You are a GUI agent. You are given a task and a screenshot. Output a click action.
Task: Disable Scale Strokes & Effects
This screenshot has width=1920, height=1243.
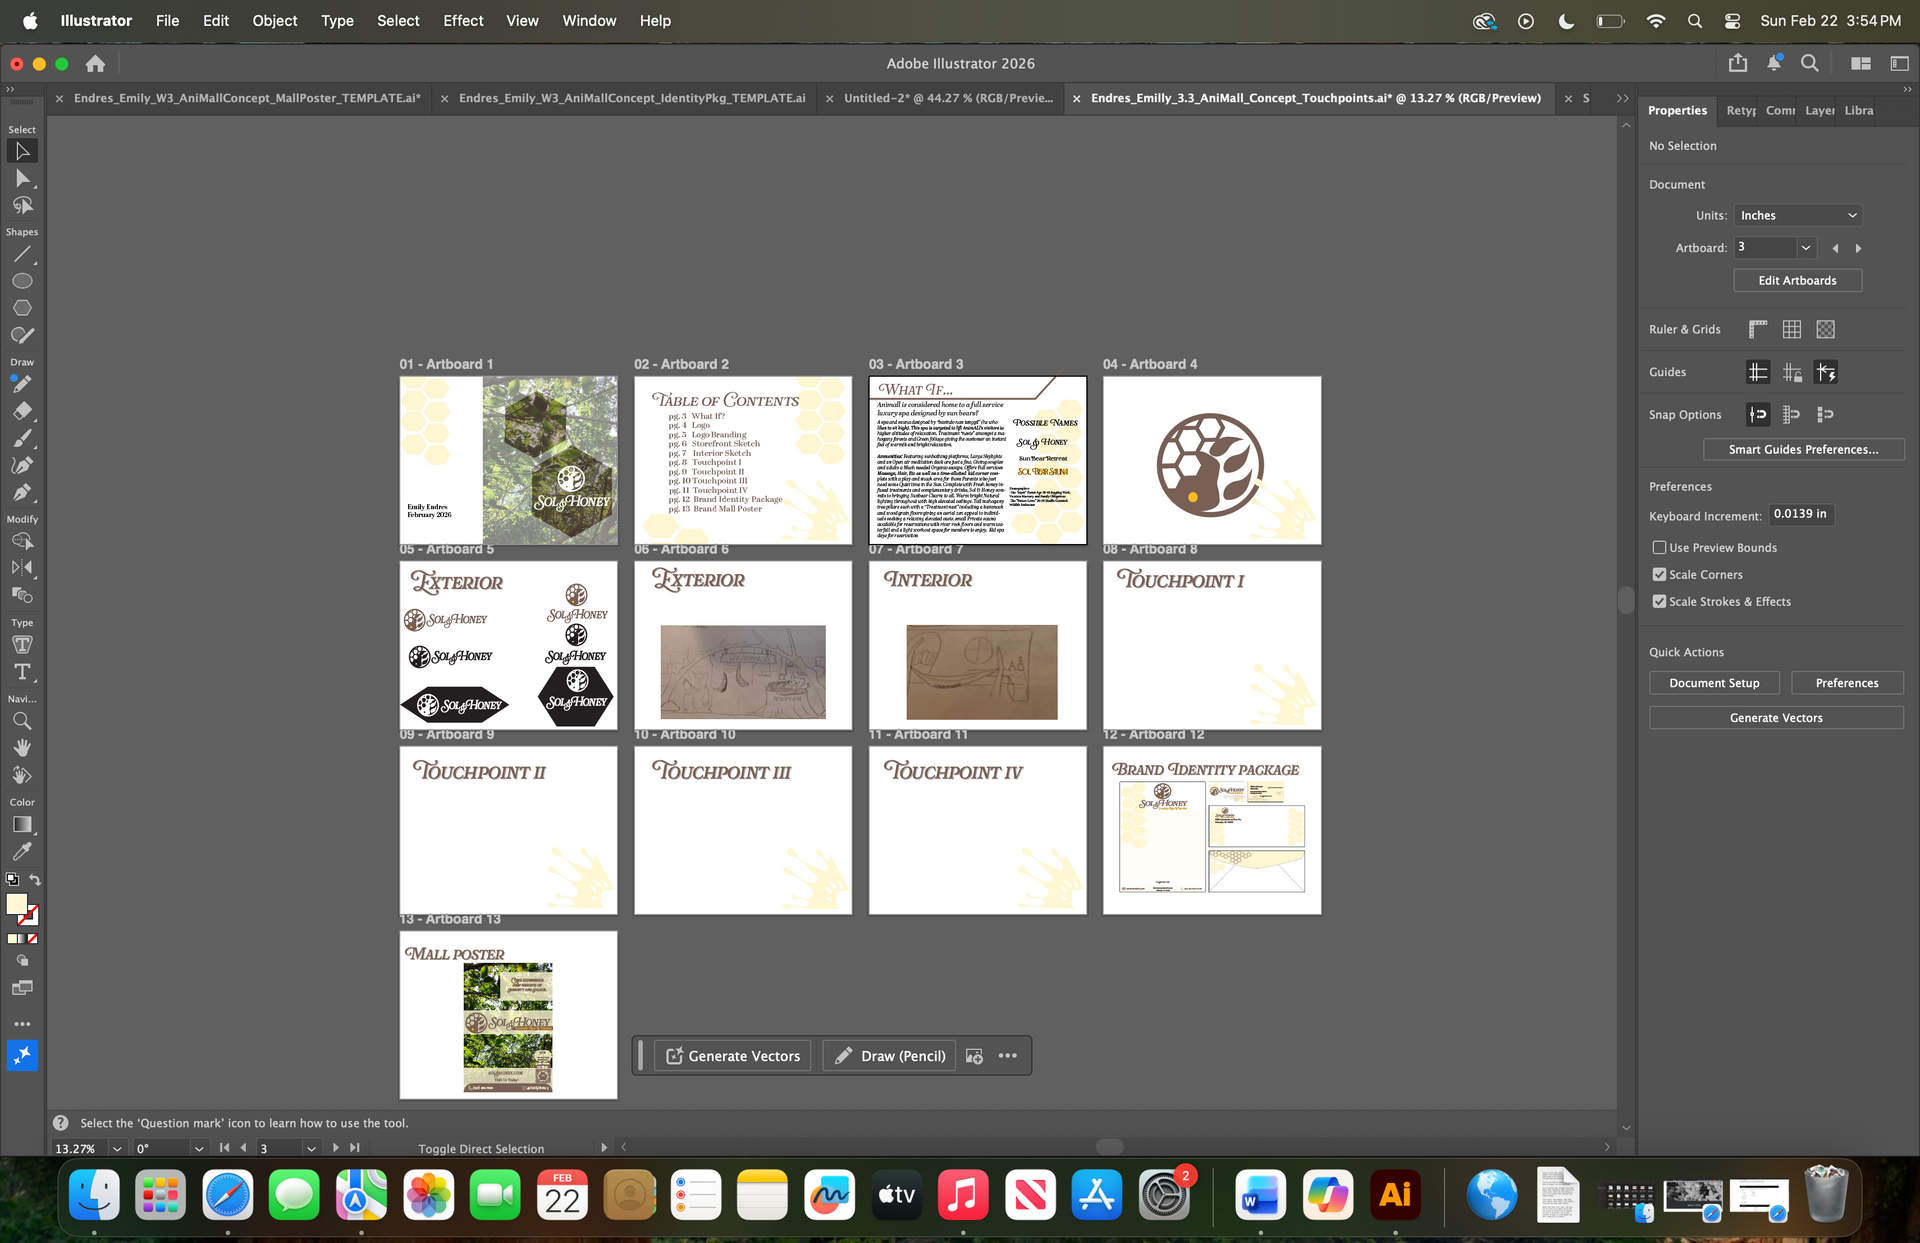(x=1659, y=602)
